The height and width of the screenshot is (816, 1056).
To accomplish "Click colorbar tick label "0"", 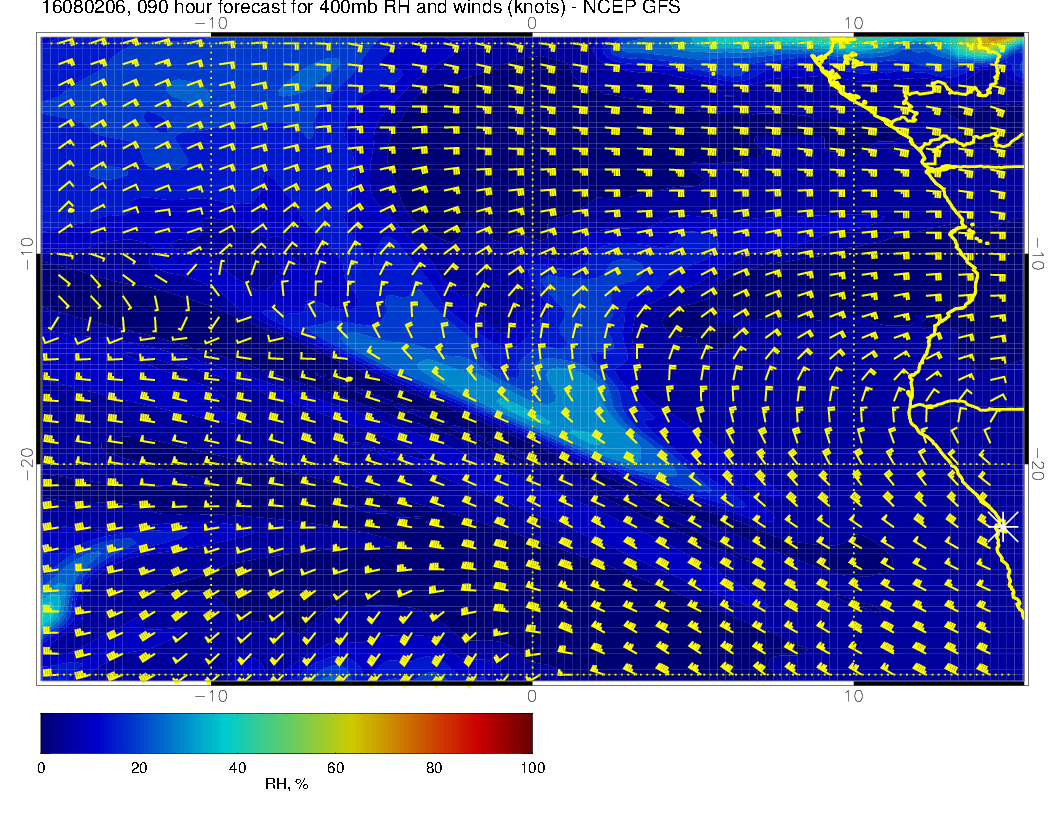I will [x=41, y=768].
